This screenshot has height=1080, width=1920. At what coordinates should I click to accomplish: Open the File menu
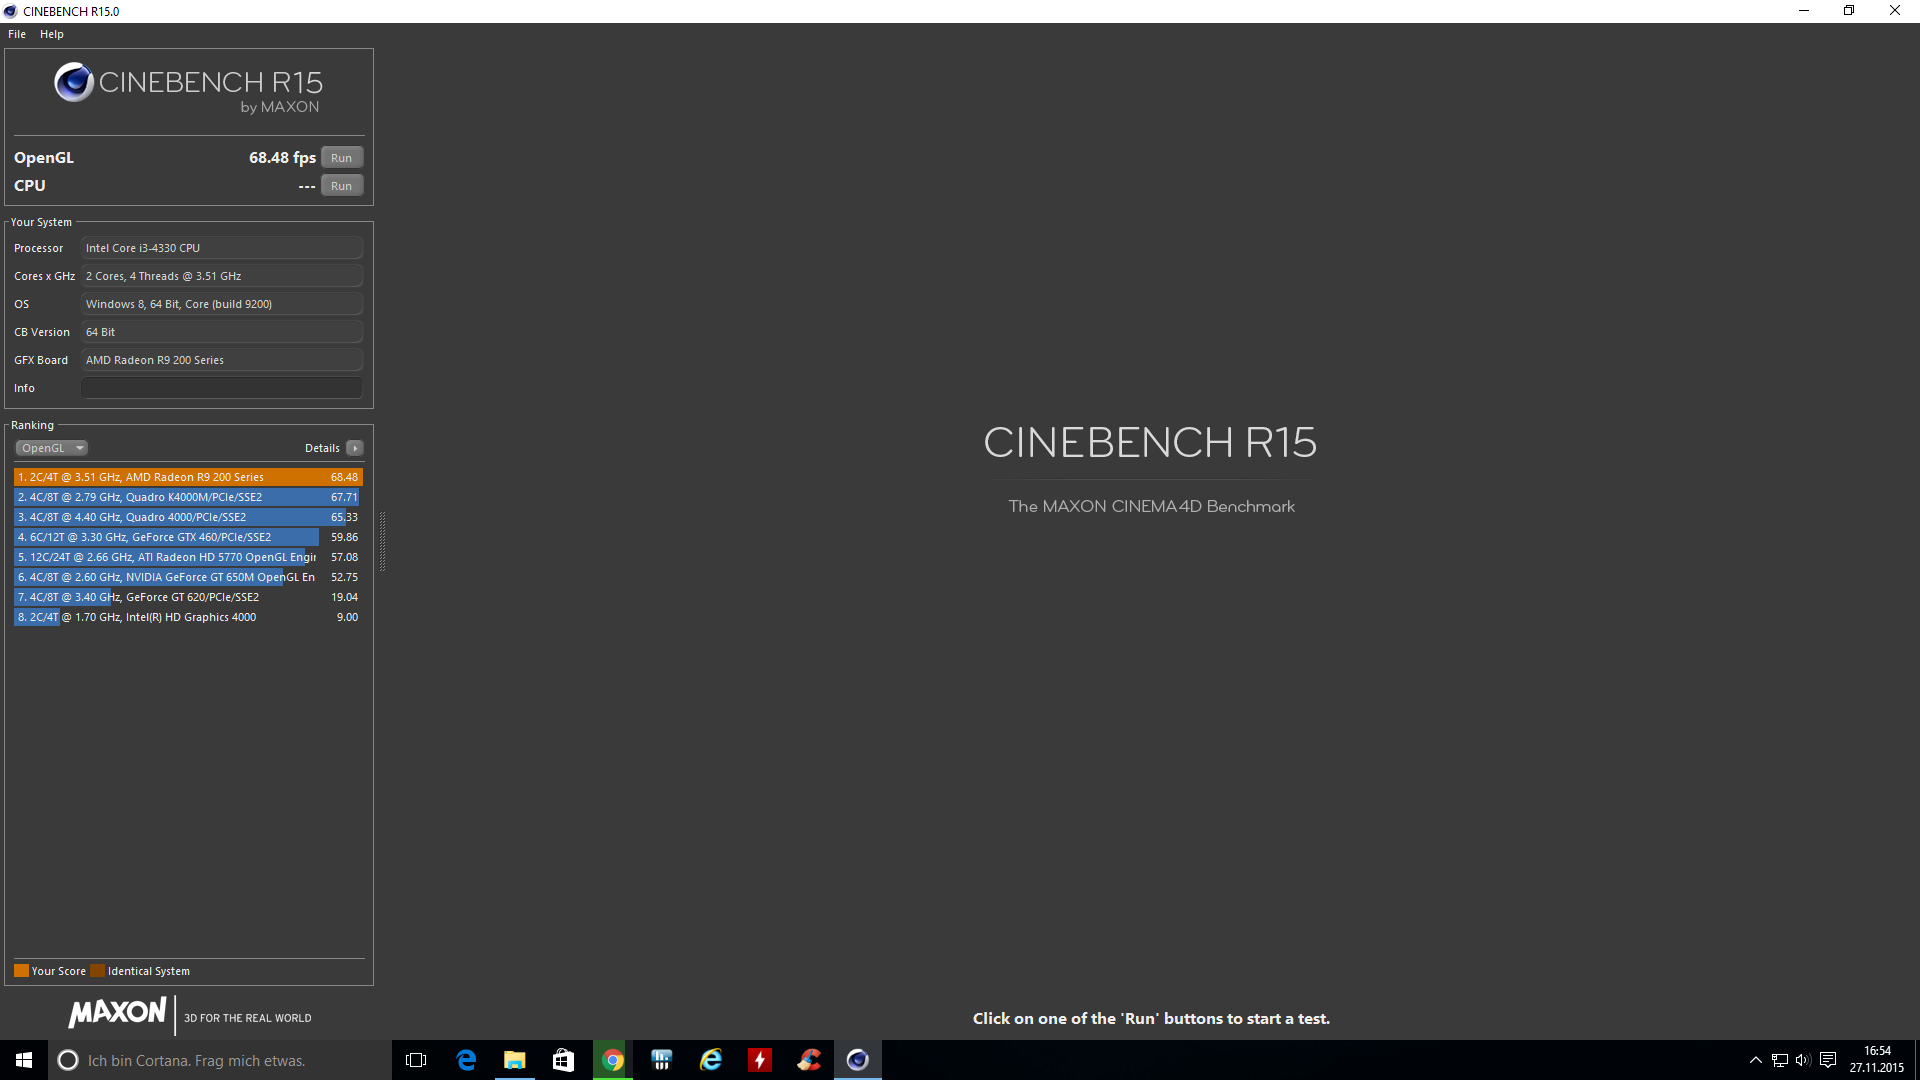click(x=17, y=34)
